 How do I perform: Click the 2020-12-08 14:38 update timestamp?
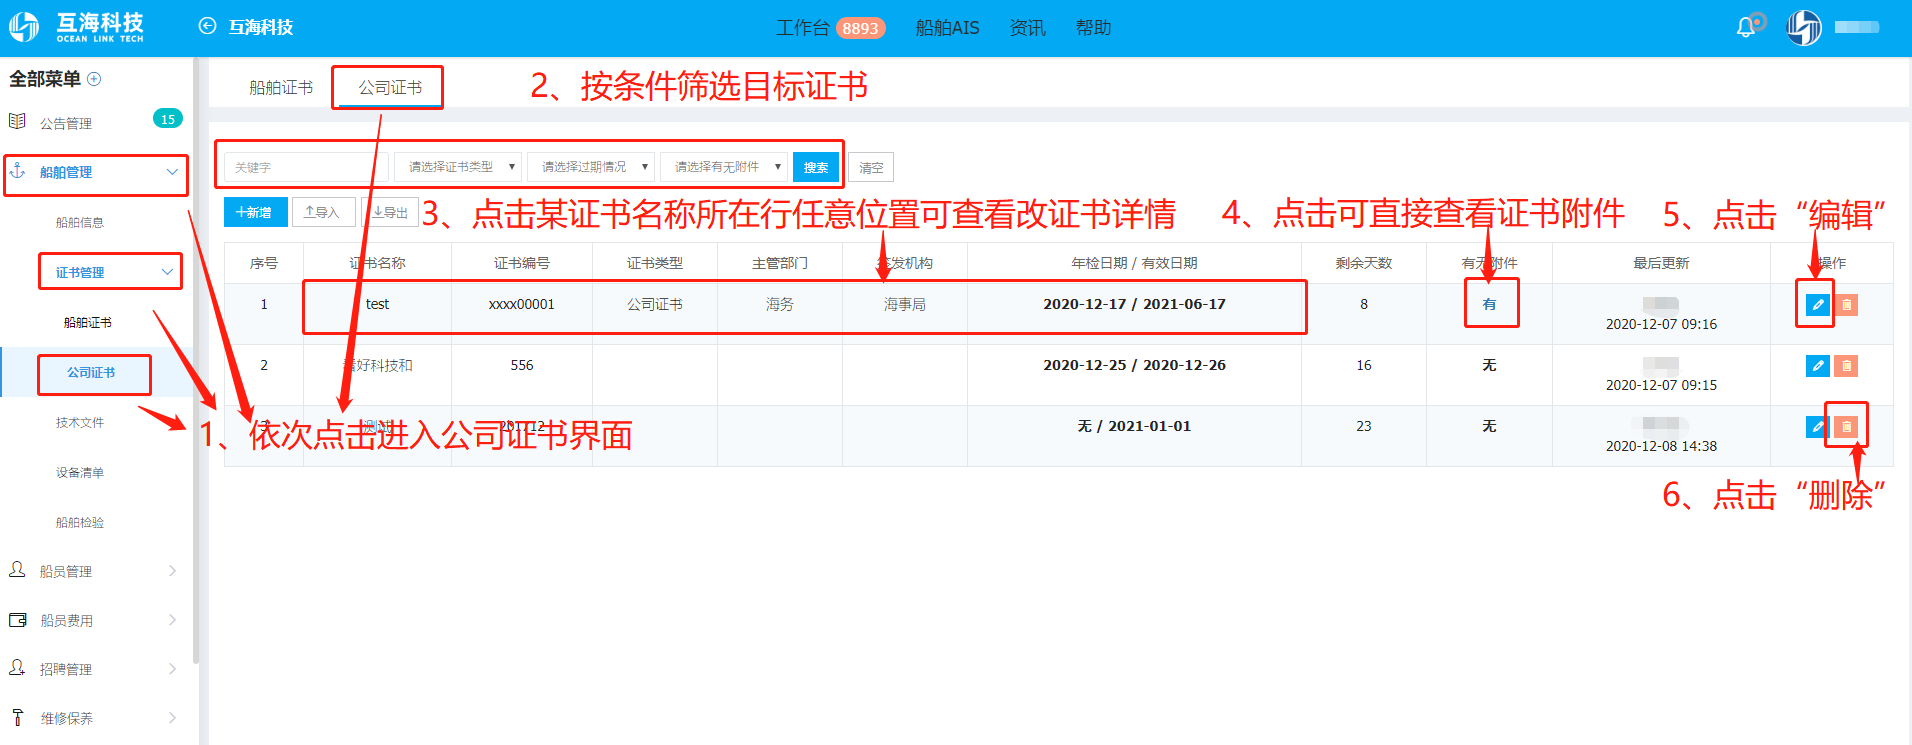coord(1661,446)
